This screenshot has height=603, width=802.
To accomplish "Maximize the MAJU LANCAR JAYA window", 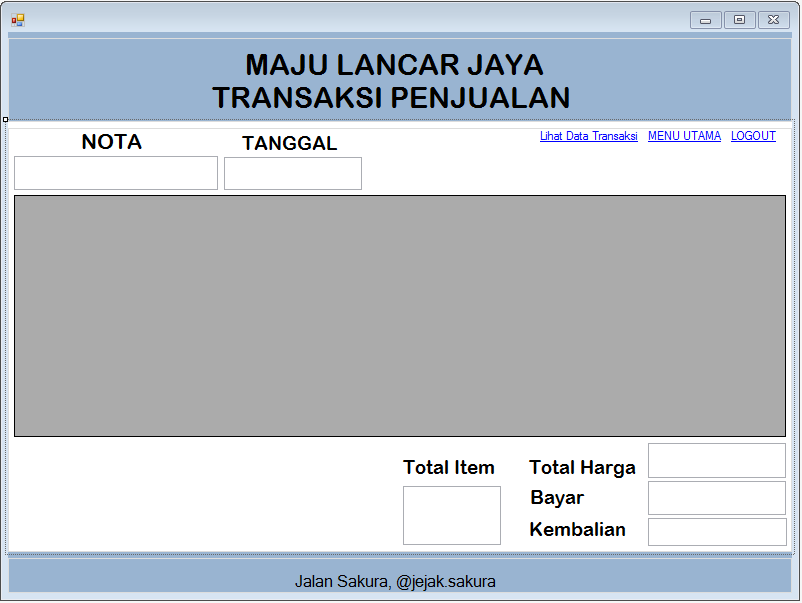I will (739, 19).
